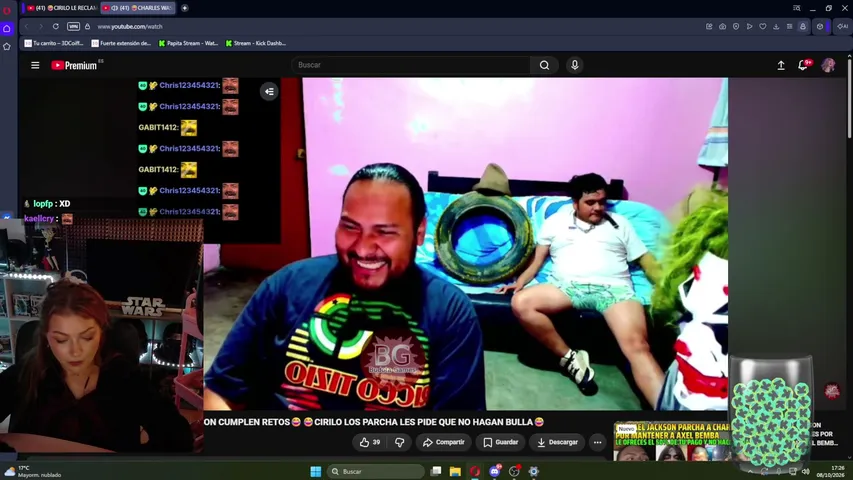This screenshot has width=853, height=480.
Task: Open Opera easy setup icon
Action: [789, 26]
